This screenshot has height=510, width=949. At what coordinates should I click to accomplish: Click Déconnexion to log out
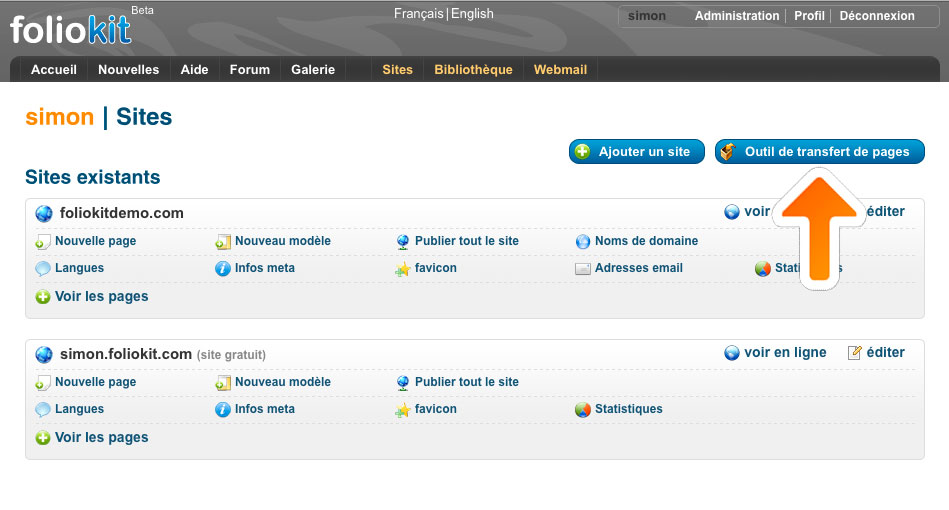click(x=877, y=16)
